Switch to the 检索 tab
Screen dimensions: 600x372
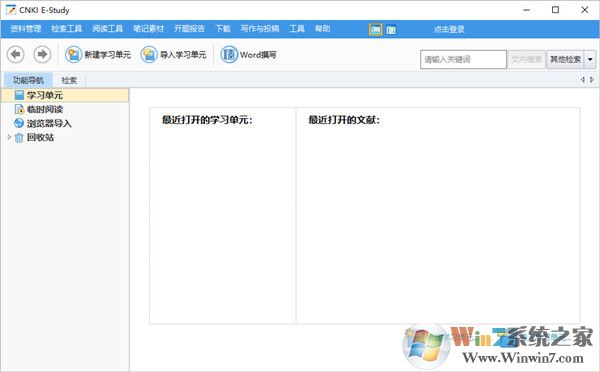click(x=69, y=80)
